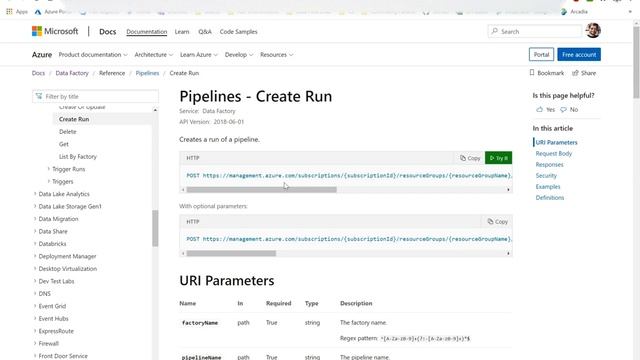Click Docs breadcrumb
Viewport: 640px width, 360px height.
pyautogui.click(x=38, y=73)
